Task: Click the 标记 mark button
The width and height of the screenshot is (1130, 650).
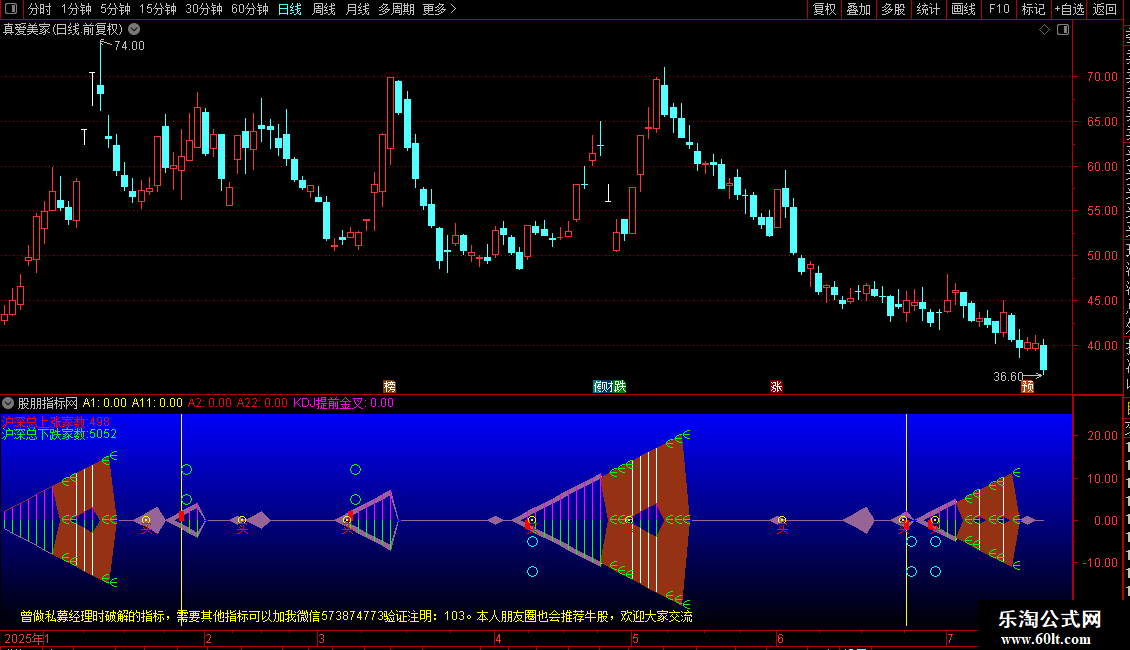Action: (x=1033, y=9)
